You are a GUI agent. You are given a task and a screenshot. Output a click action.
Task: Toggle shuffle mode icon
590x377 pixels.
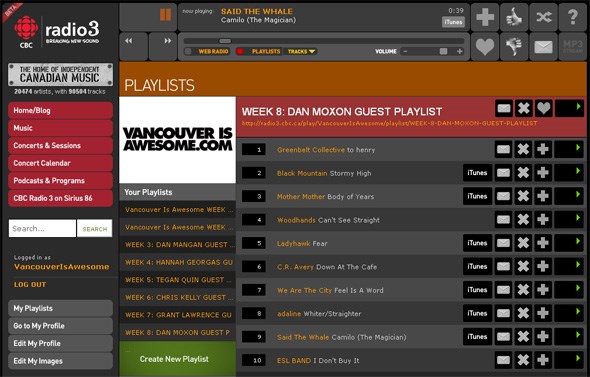543,17
